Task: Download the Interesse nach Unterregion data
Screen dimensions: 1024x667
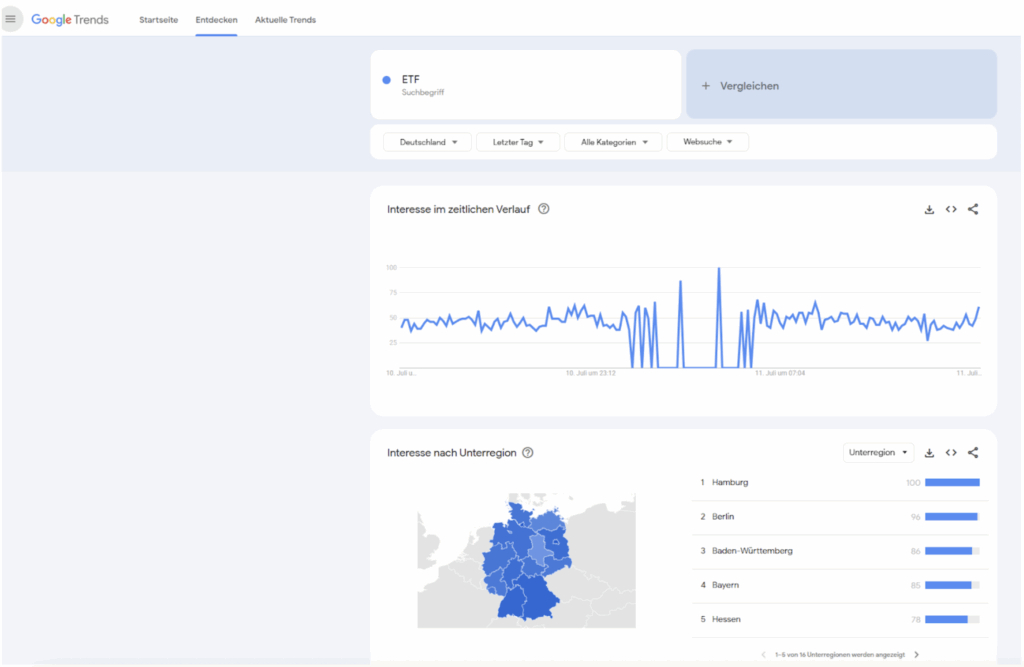Action: [929, 453]
